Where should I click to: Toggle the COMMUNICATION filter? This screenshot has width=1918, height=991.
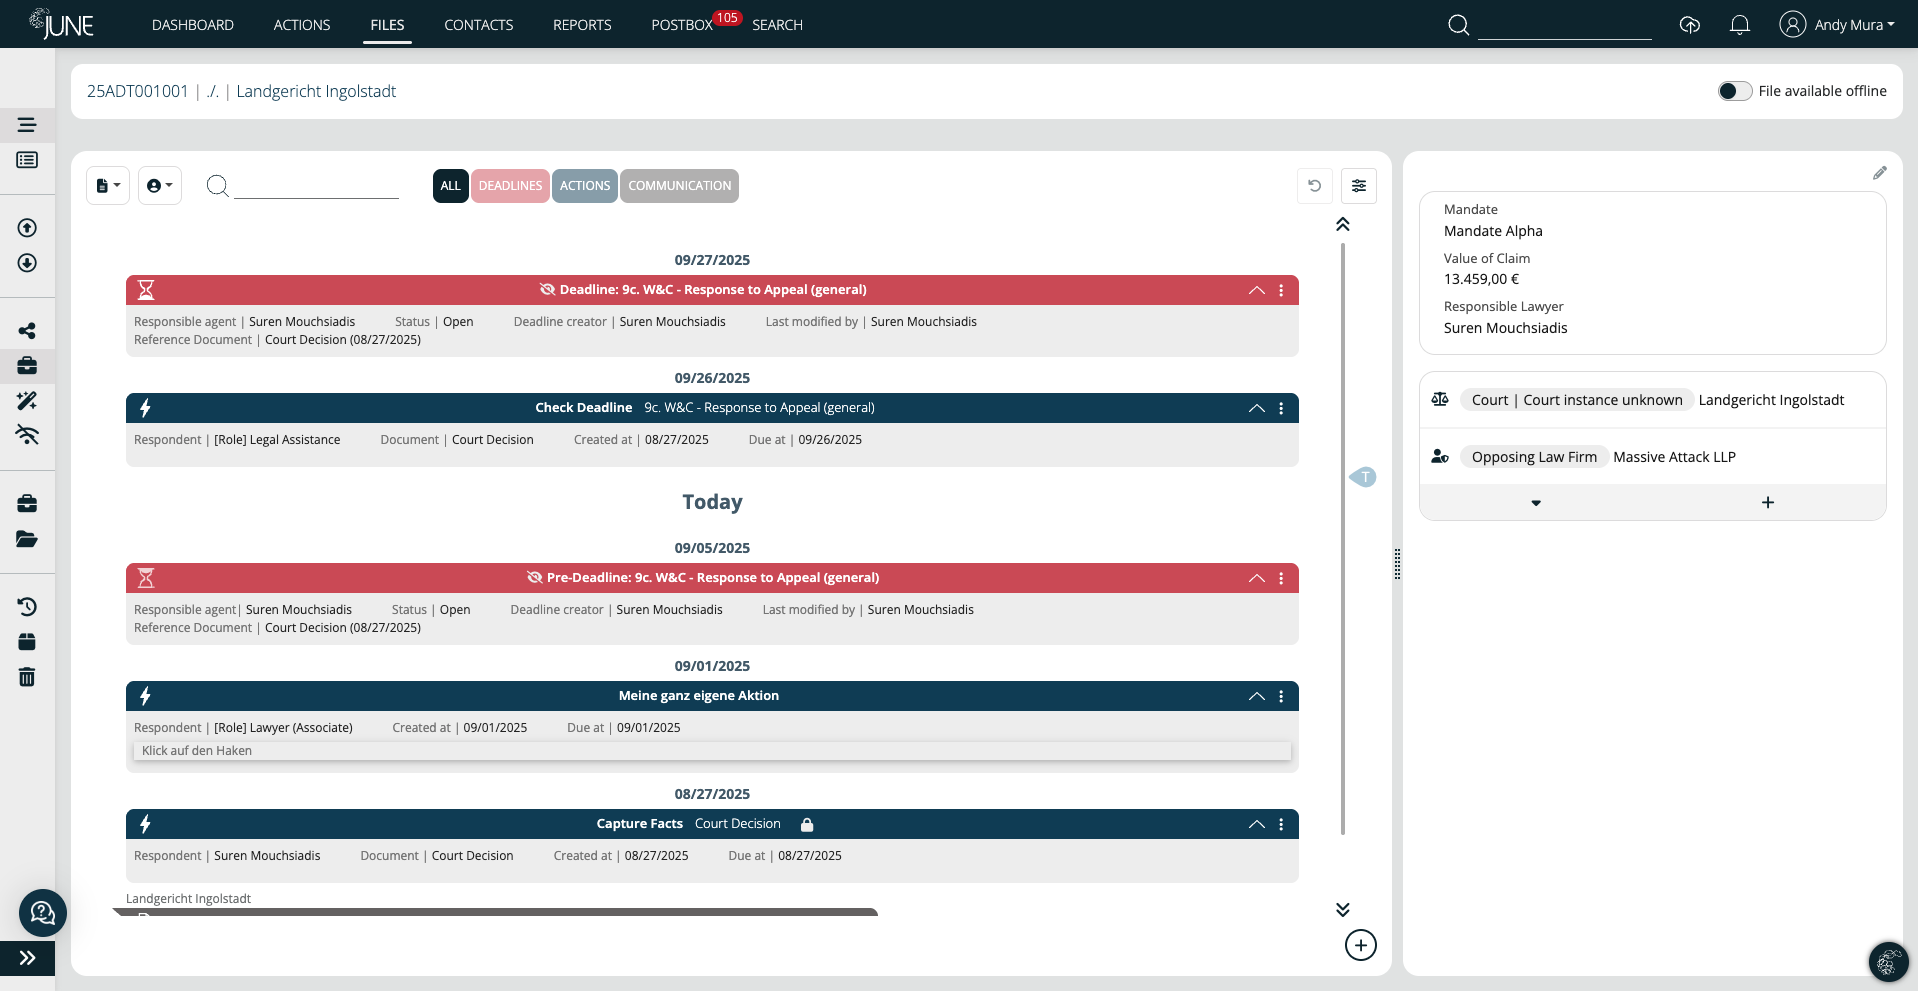point(679,186)
